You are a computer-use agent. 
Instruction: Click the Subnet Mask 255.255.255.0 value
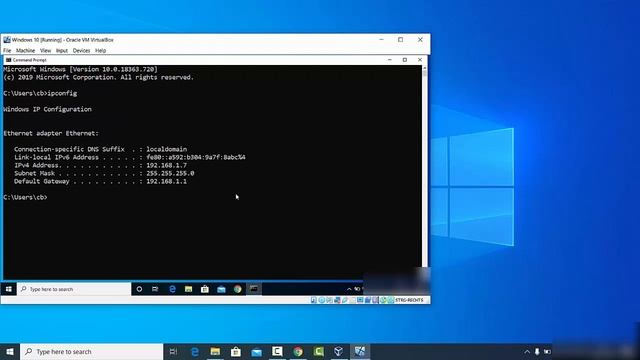click(170, 173)
